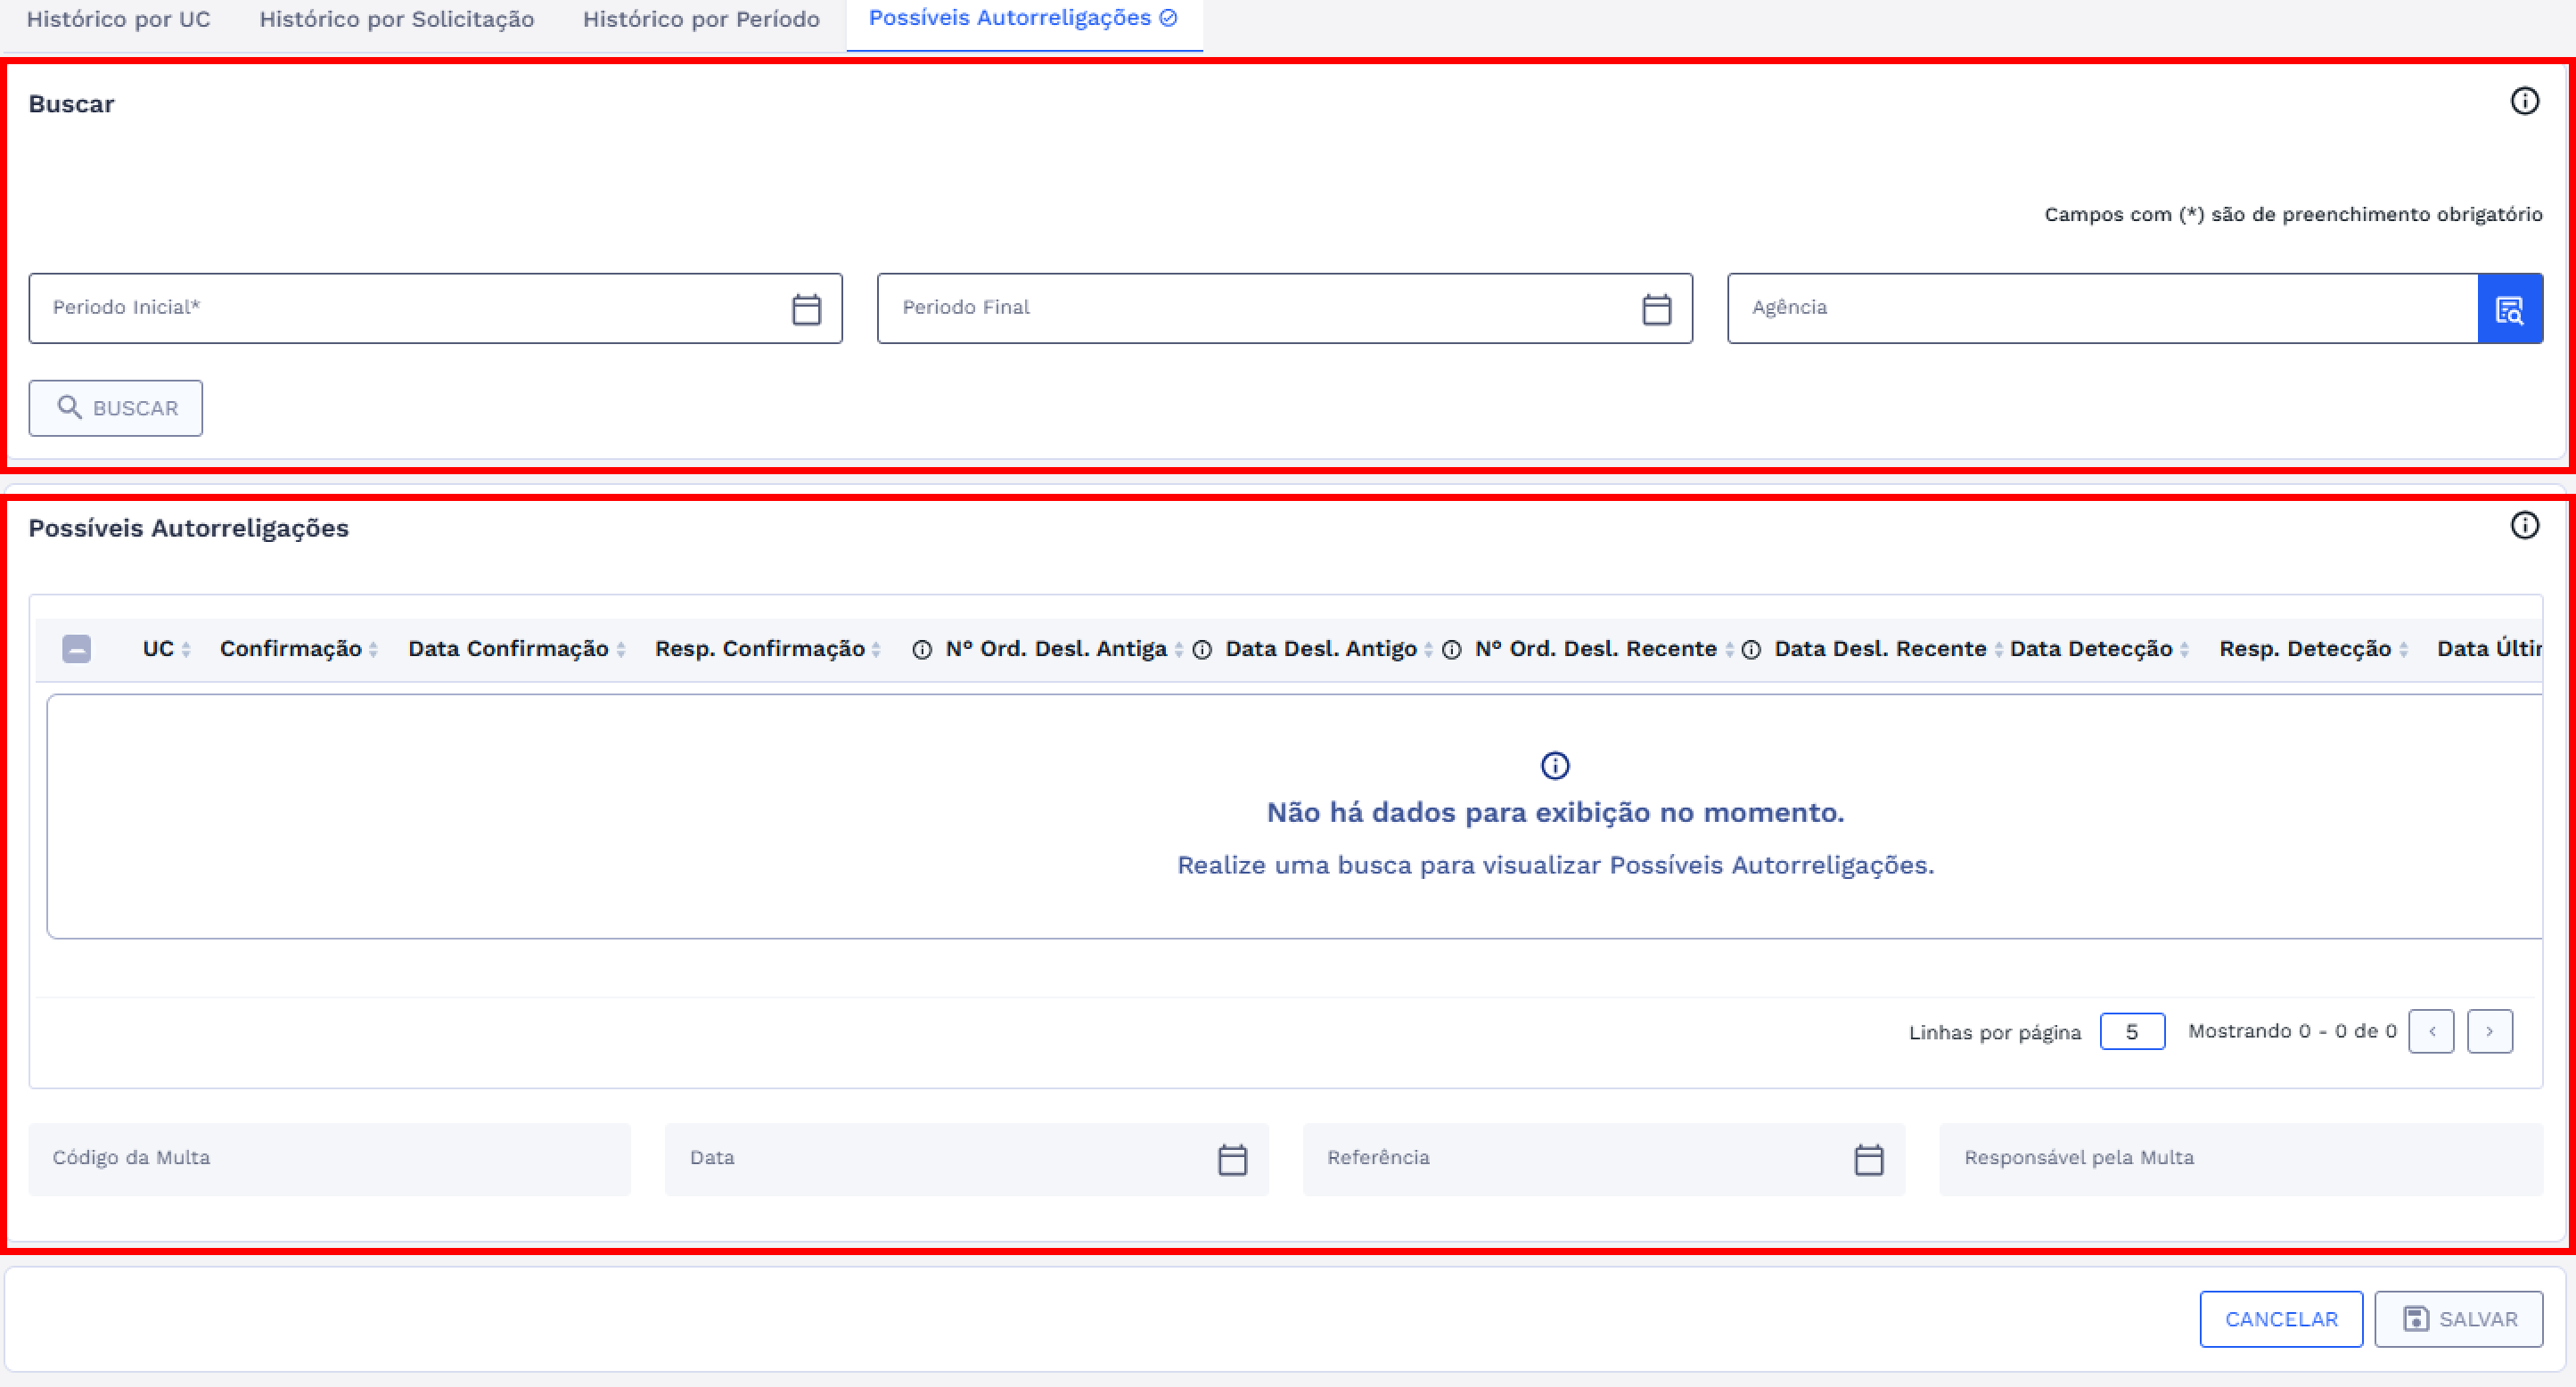Open calendar picker for Periodo Final

click(1656, 309)
